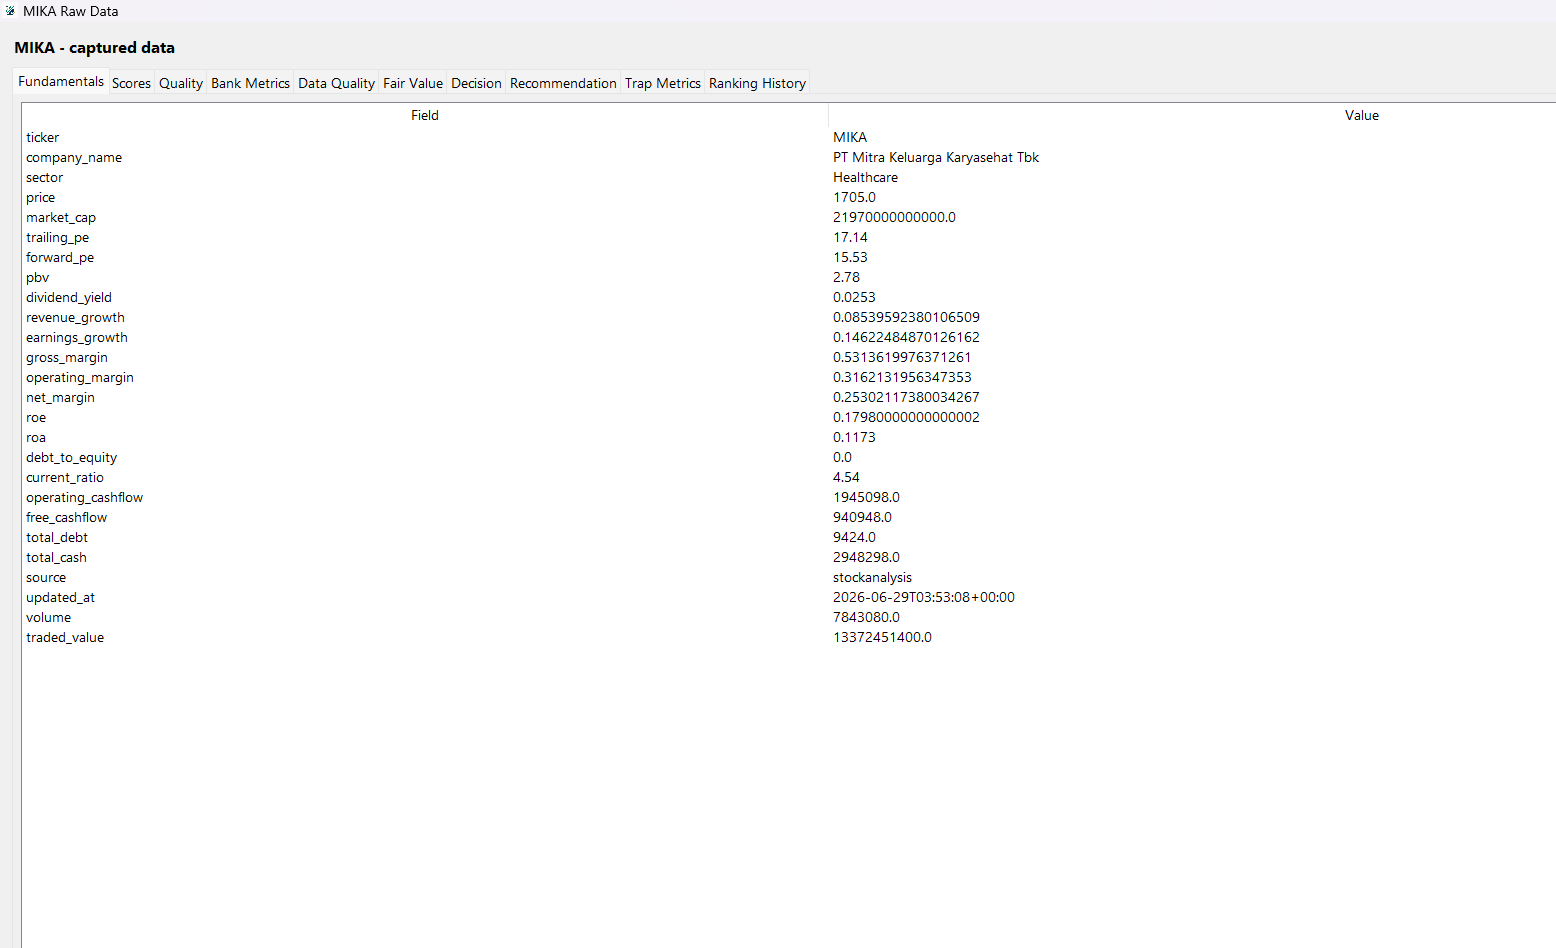Show the Ranking History tab

[757, 83]
